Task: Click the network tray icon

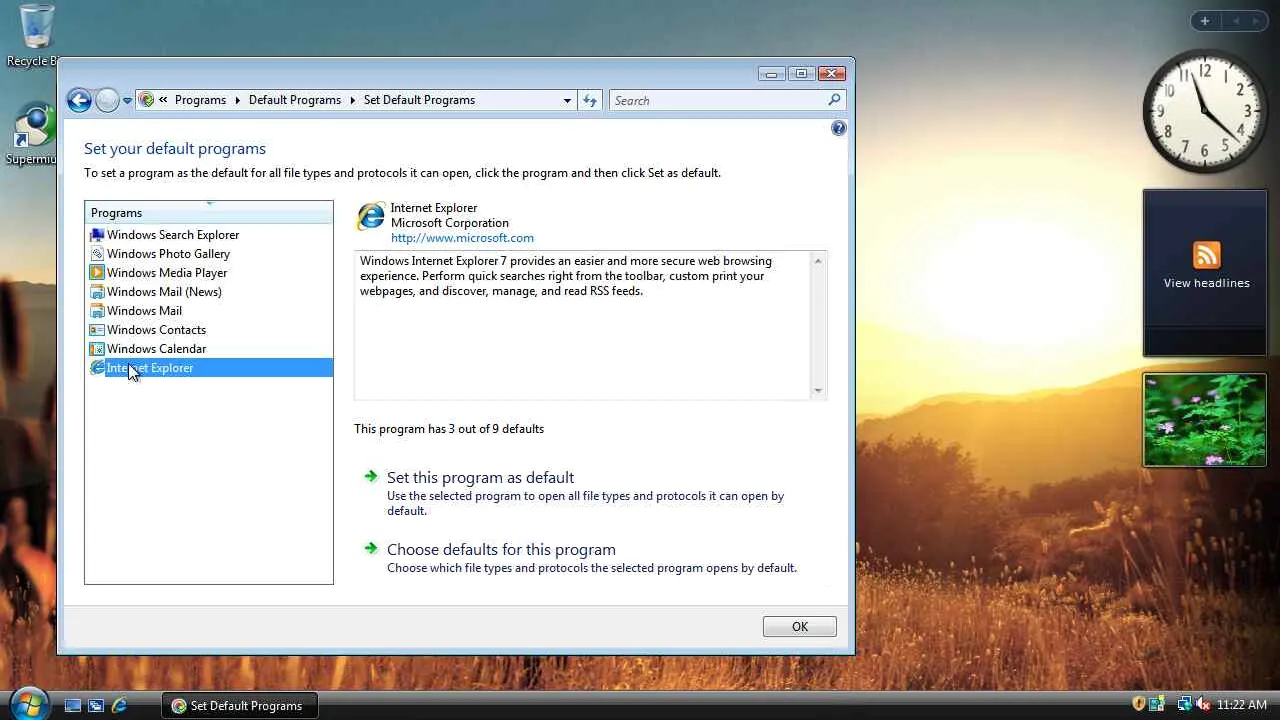Action: [1184, 705]
